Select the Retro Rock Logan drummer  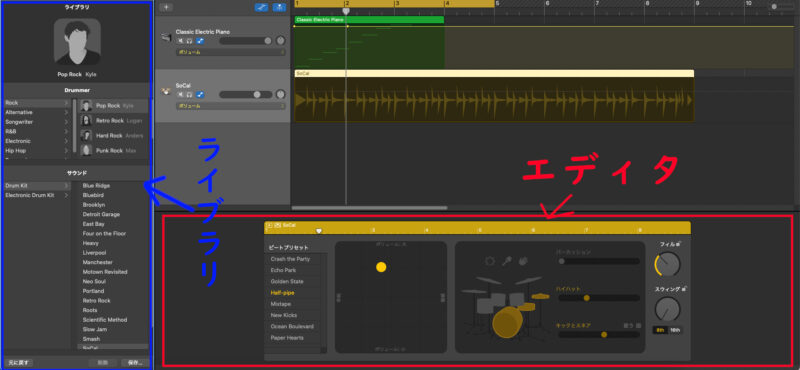tap(114, 120)
